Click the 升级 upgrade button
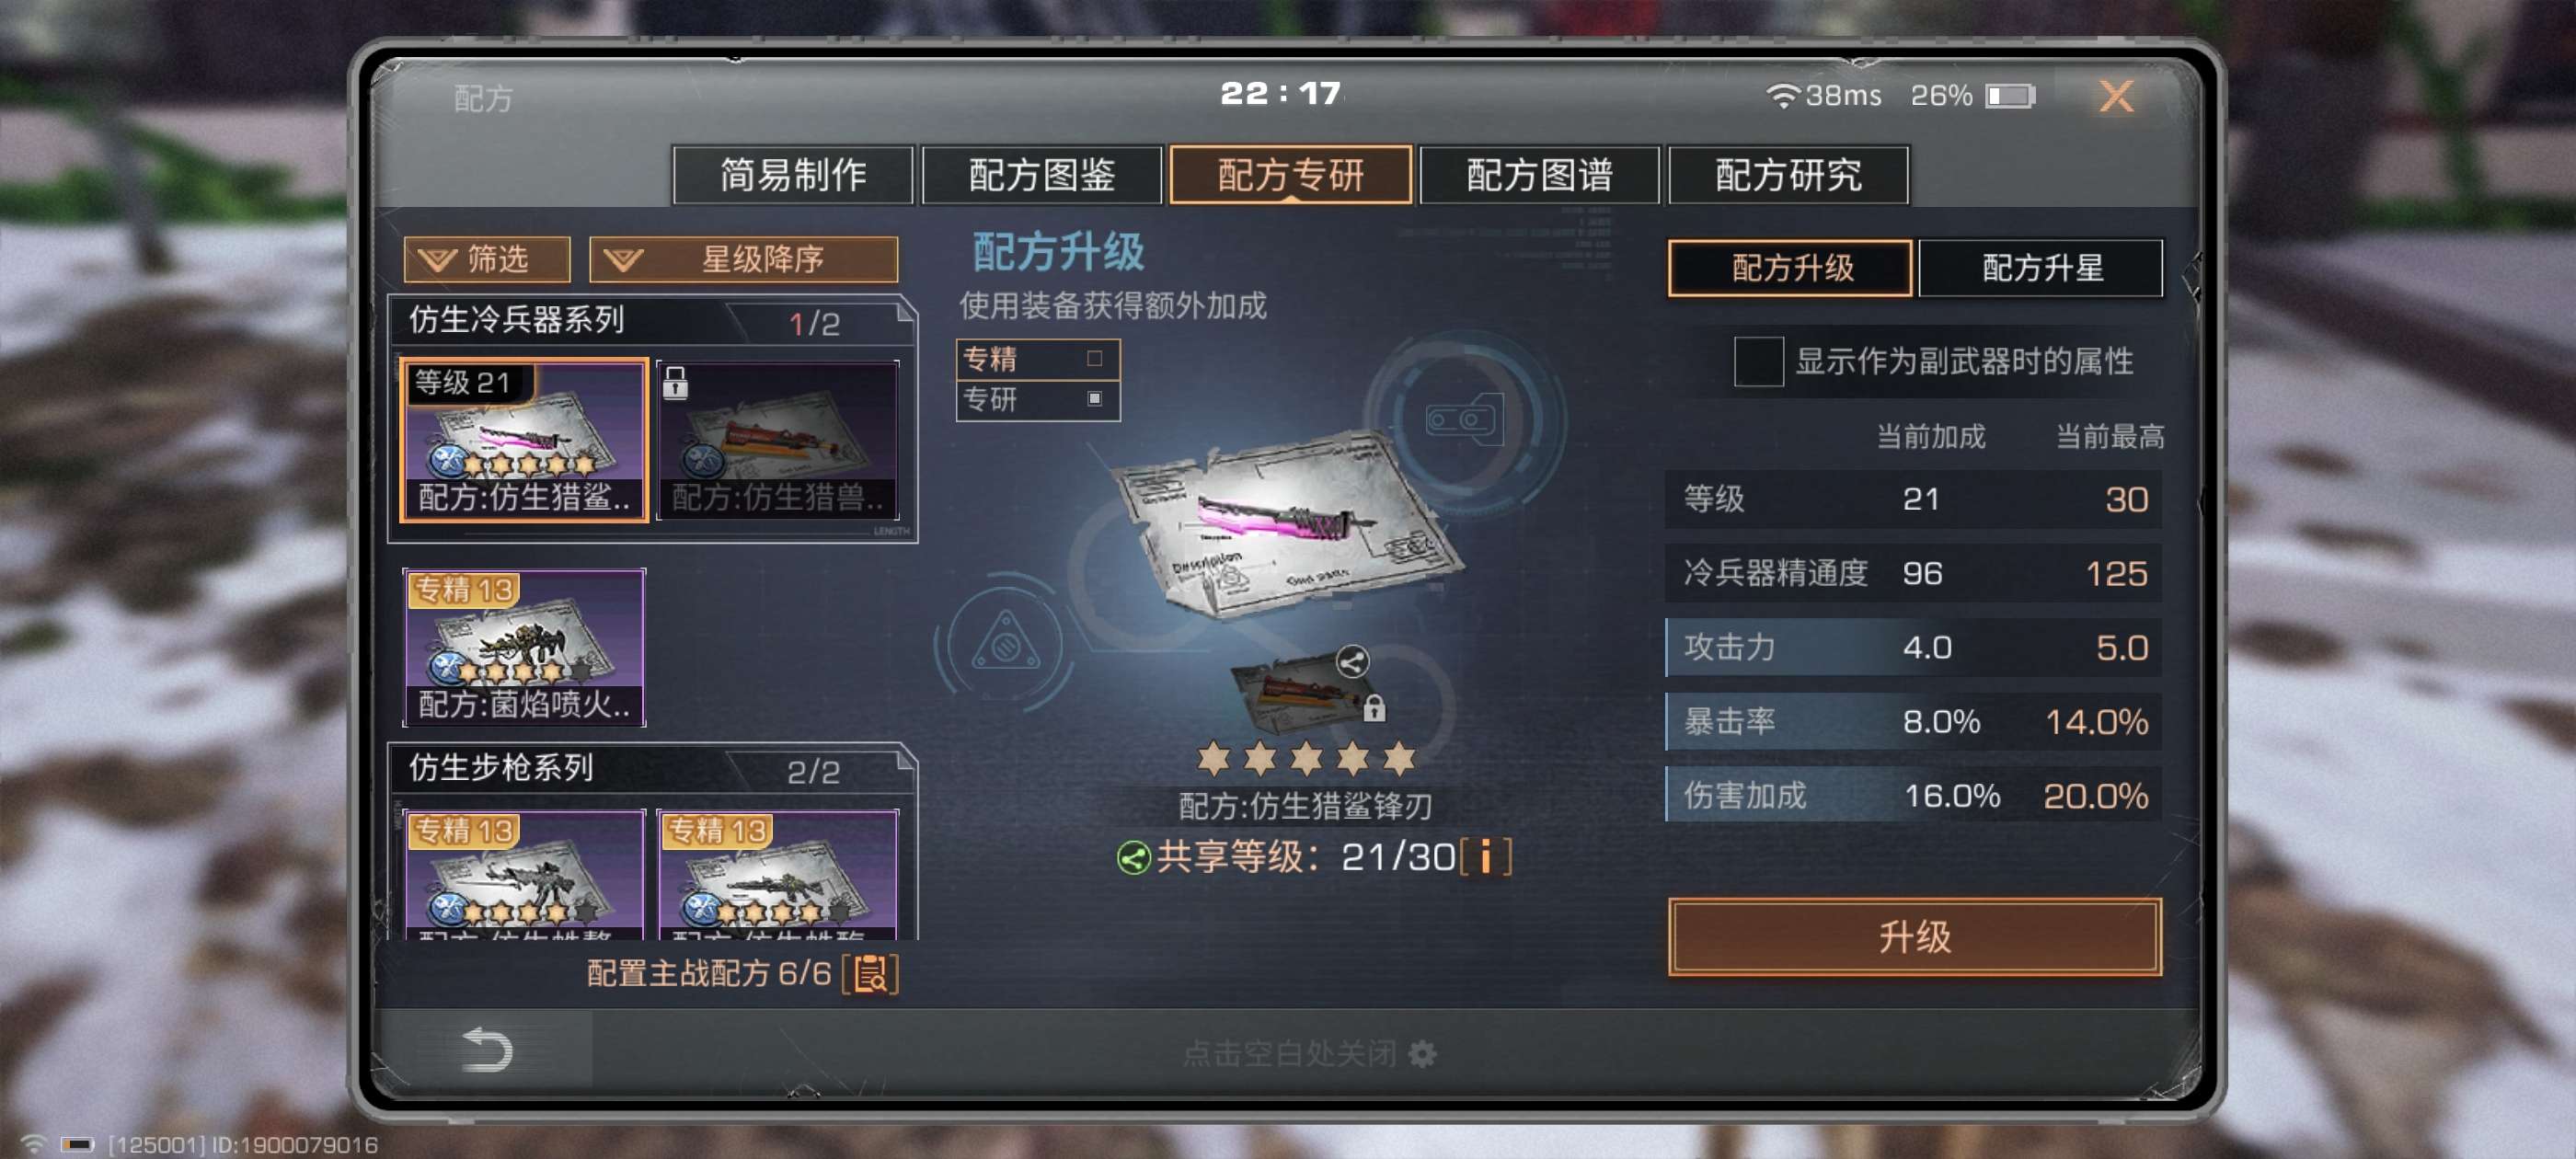The width and height of the screenshot is (2576, 1159). pos(1914,936)
